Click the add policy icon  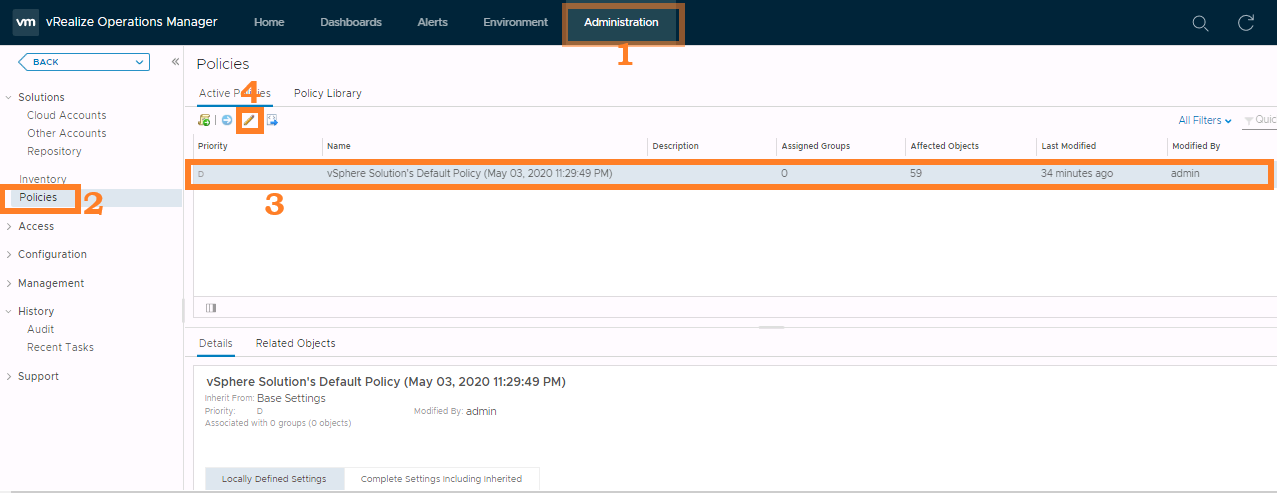204,120
